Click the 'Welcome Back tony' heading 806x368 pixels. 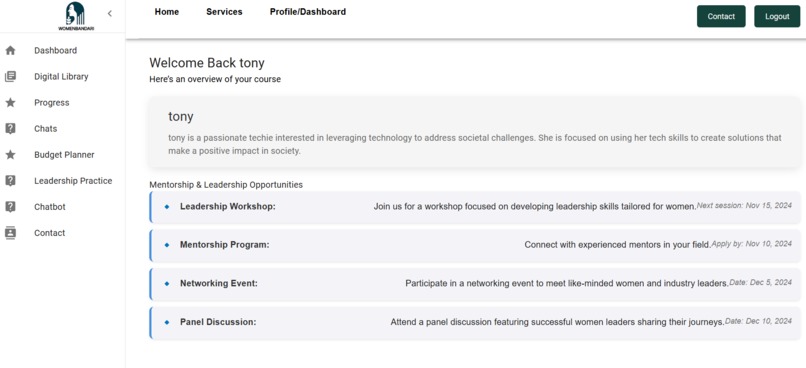click(x=207, y=63)
